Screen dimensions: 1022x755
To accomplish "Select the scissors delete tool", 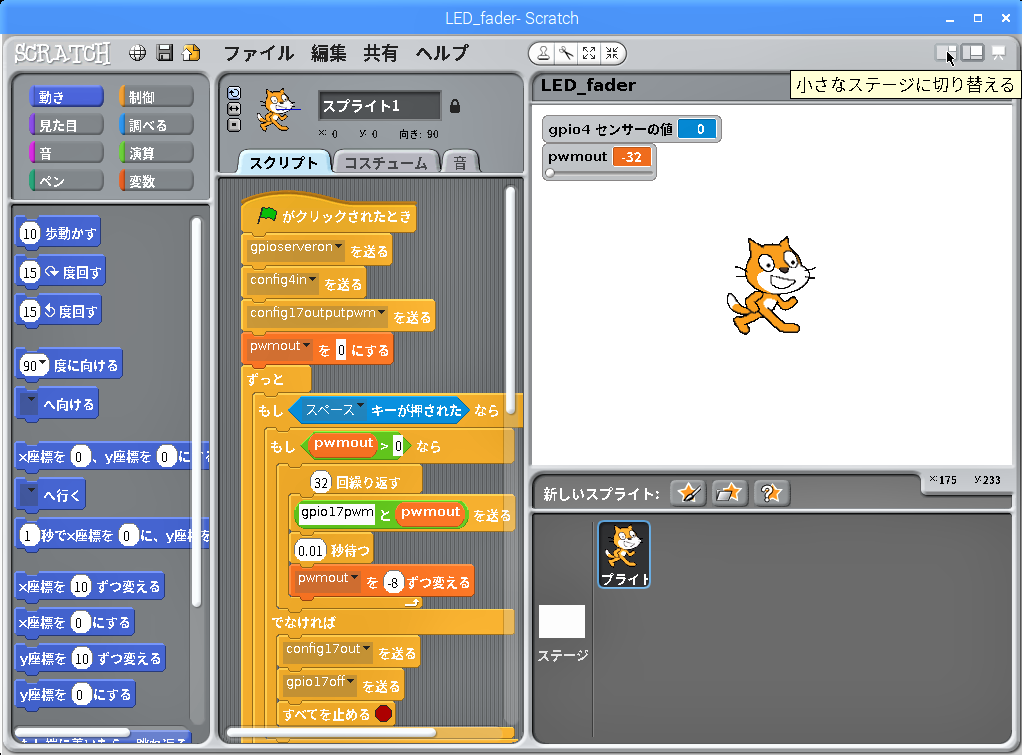I will point(566,53).
